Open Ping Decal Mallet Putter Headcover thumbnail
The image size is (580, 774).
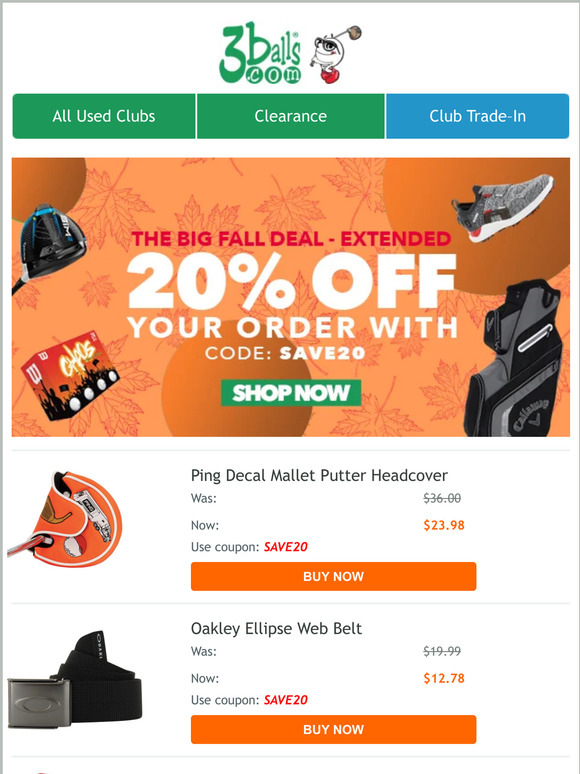click(65, 517)
